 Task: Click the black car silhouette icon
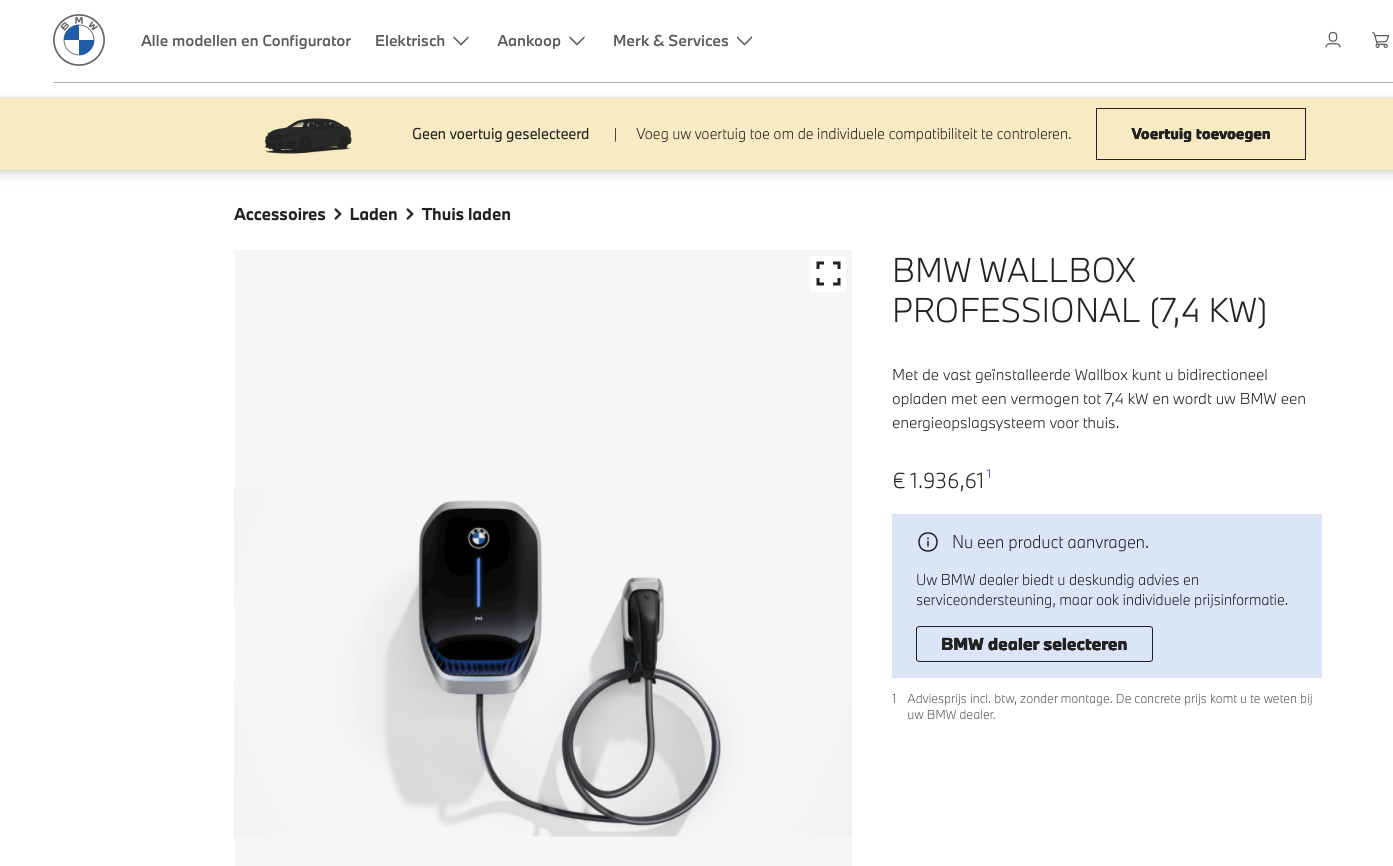(x=308, y=135)
